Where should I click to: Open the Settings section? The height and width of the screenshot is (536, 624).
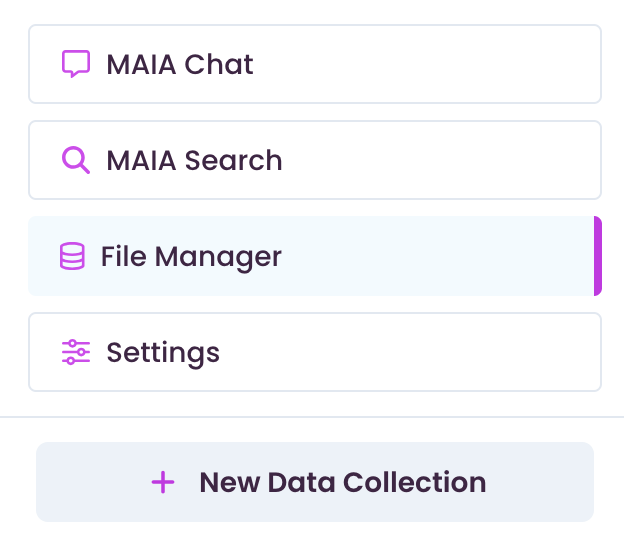[315, 352]
